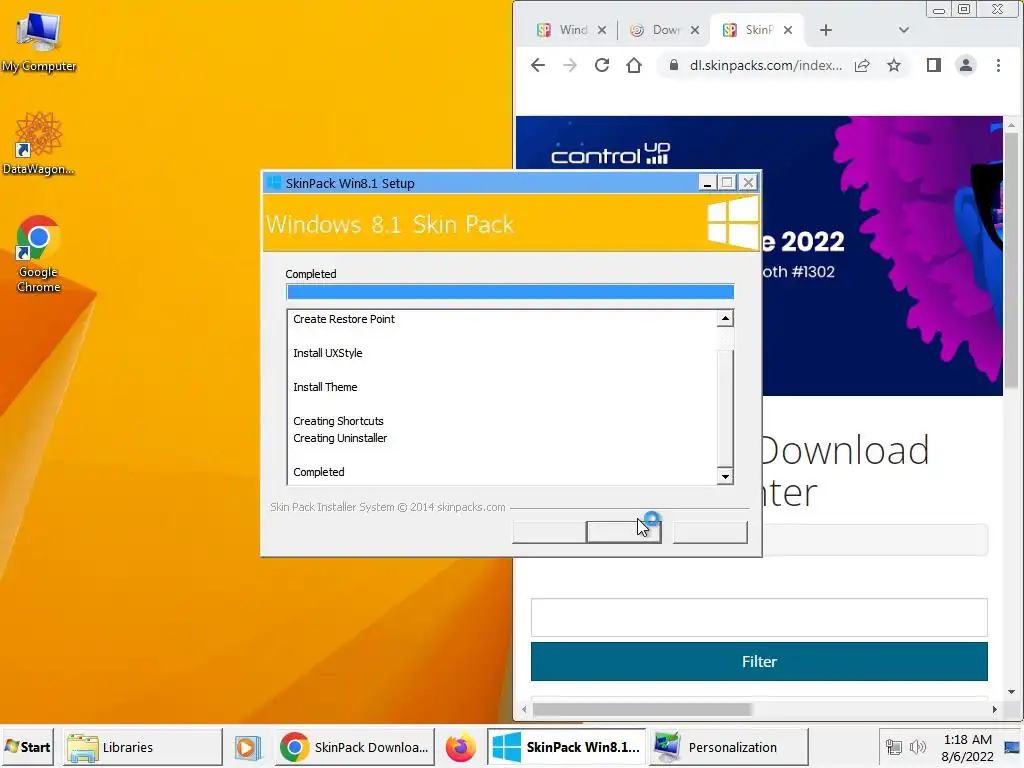Click the empty filter text field above Filter

click(759, 617)
